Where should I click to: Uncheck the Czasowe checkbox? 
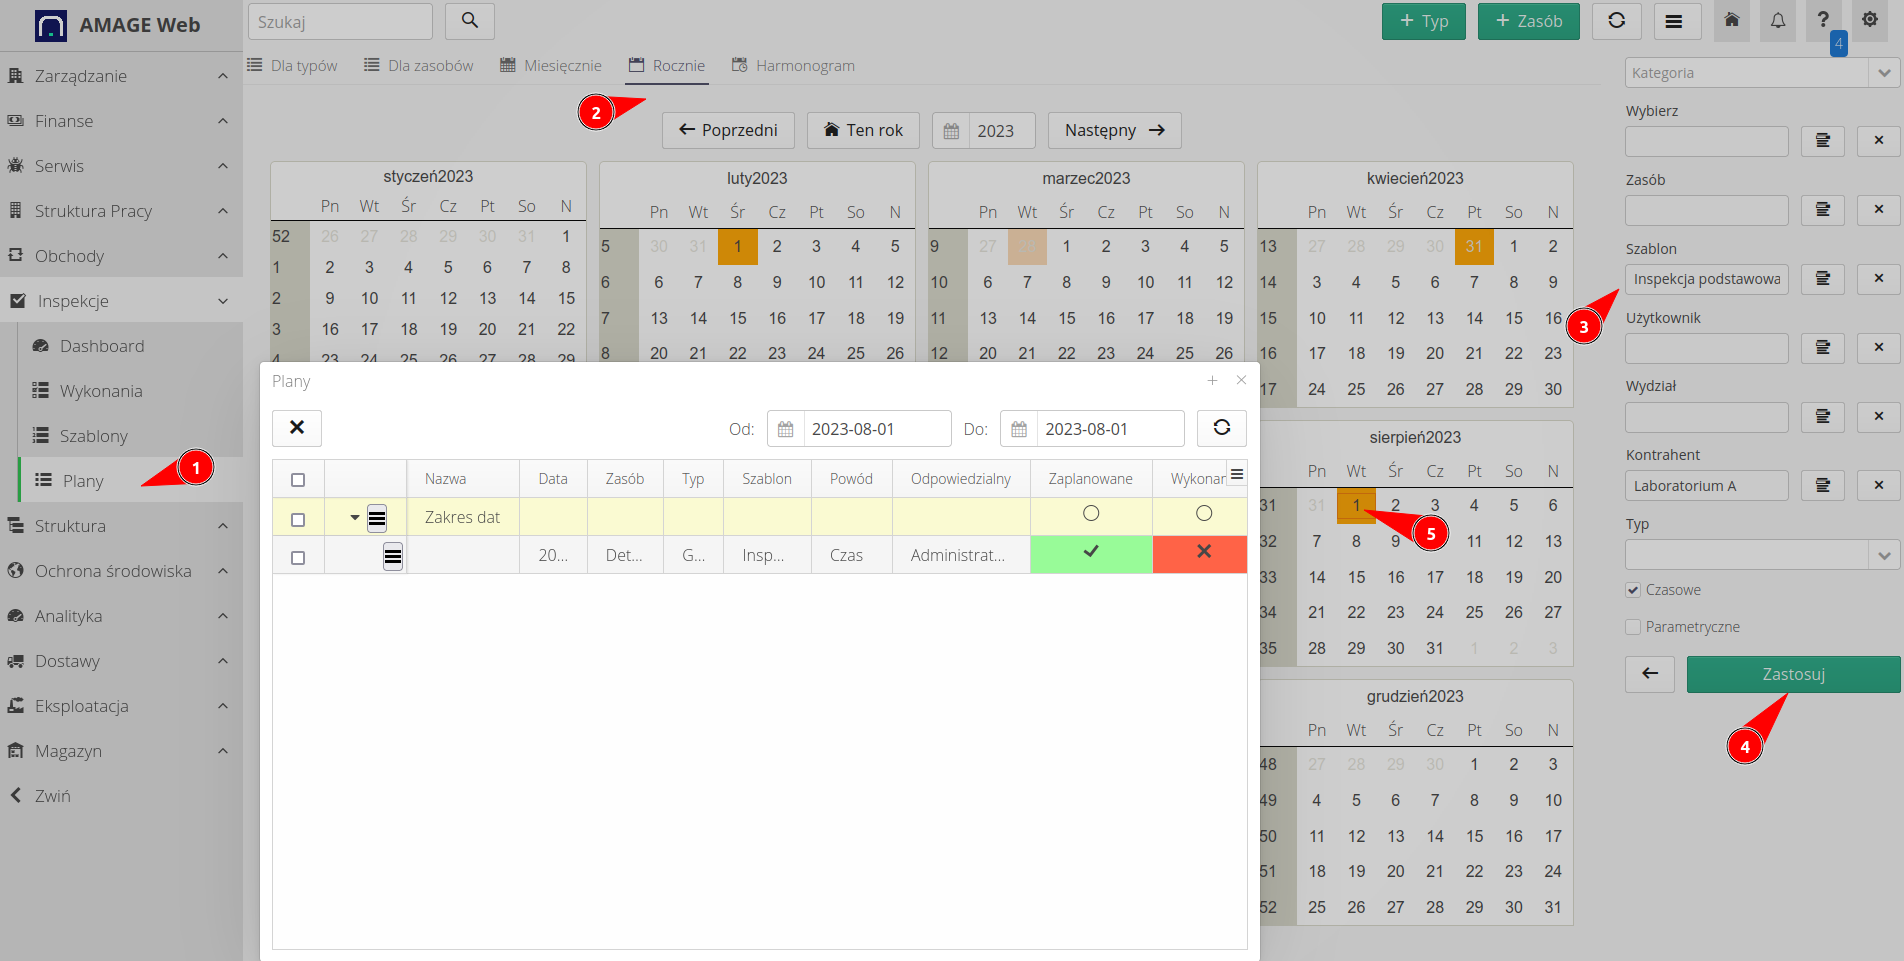click(1633, 590)
